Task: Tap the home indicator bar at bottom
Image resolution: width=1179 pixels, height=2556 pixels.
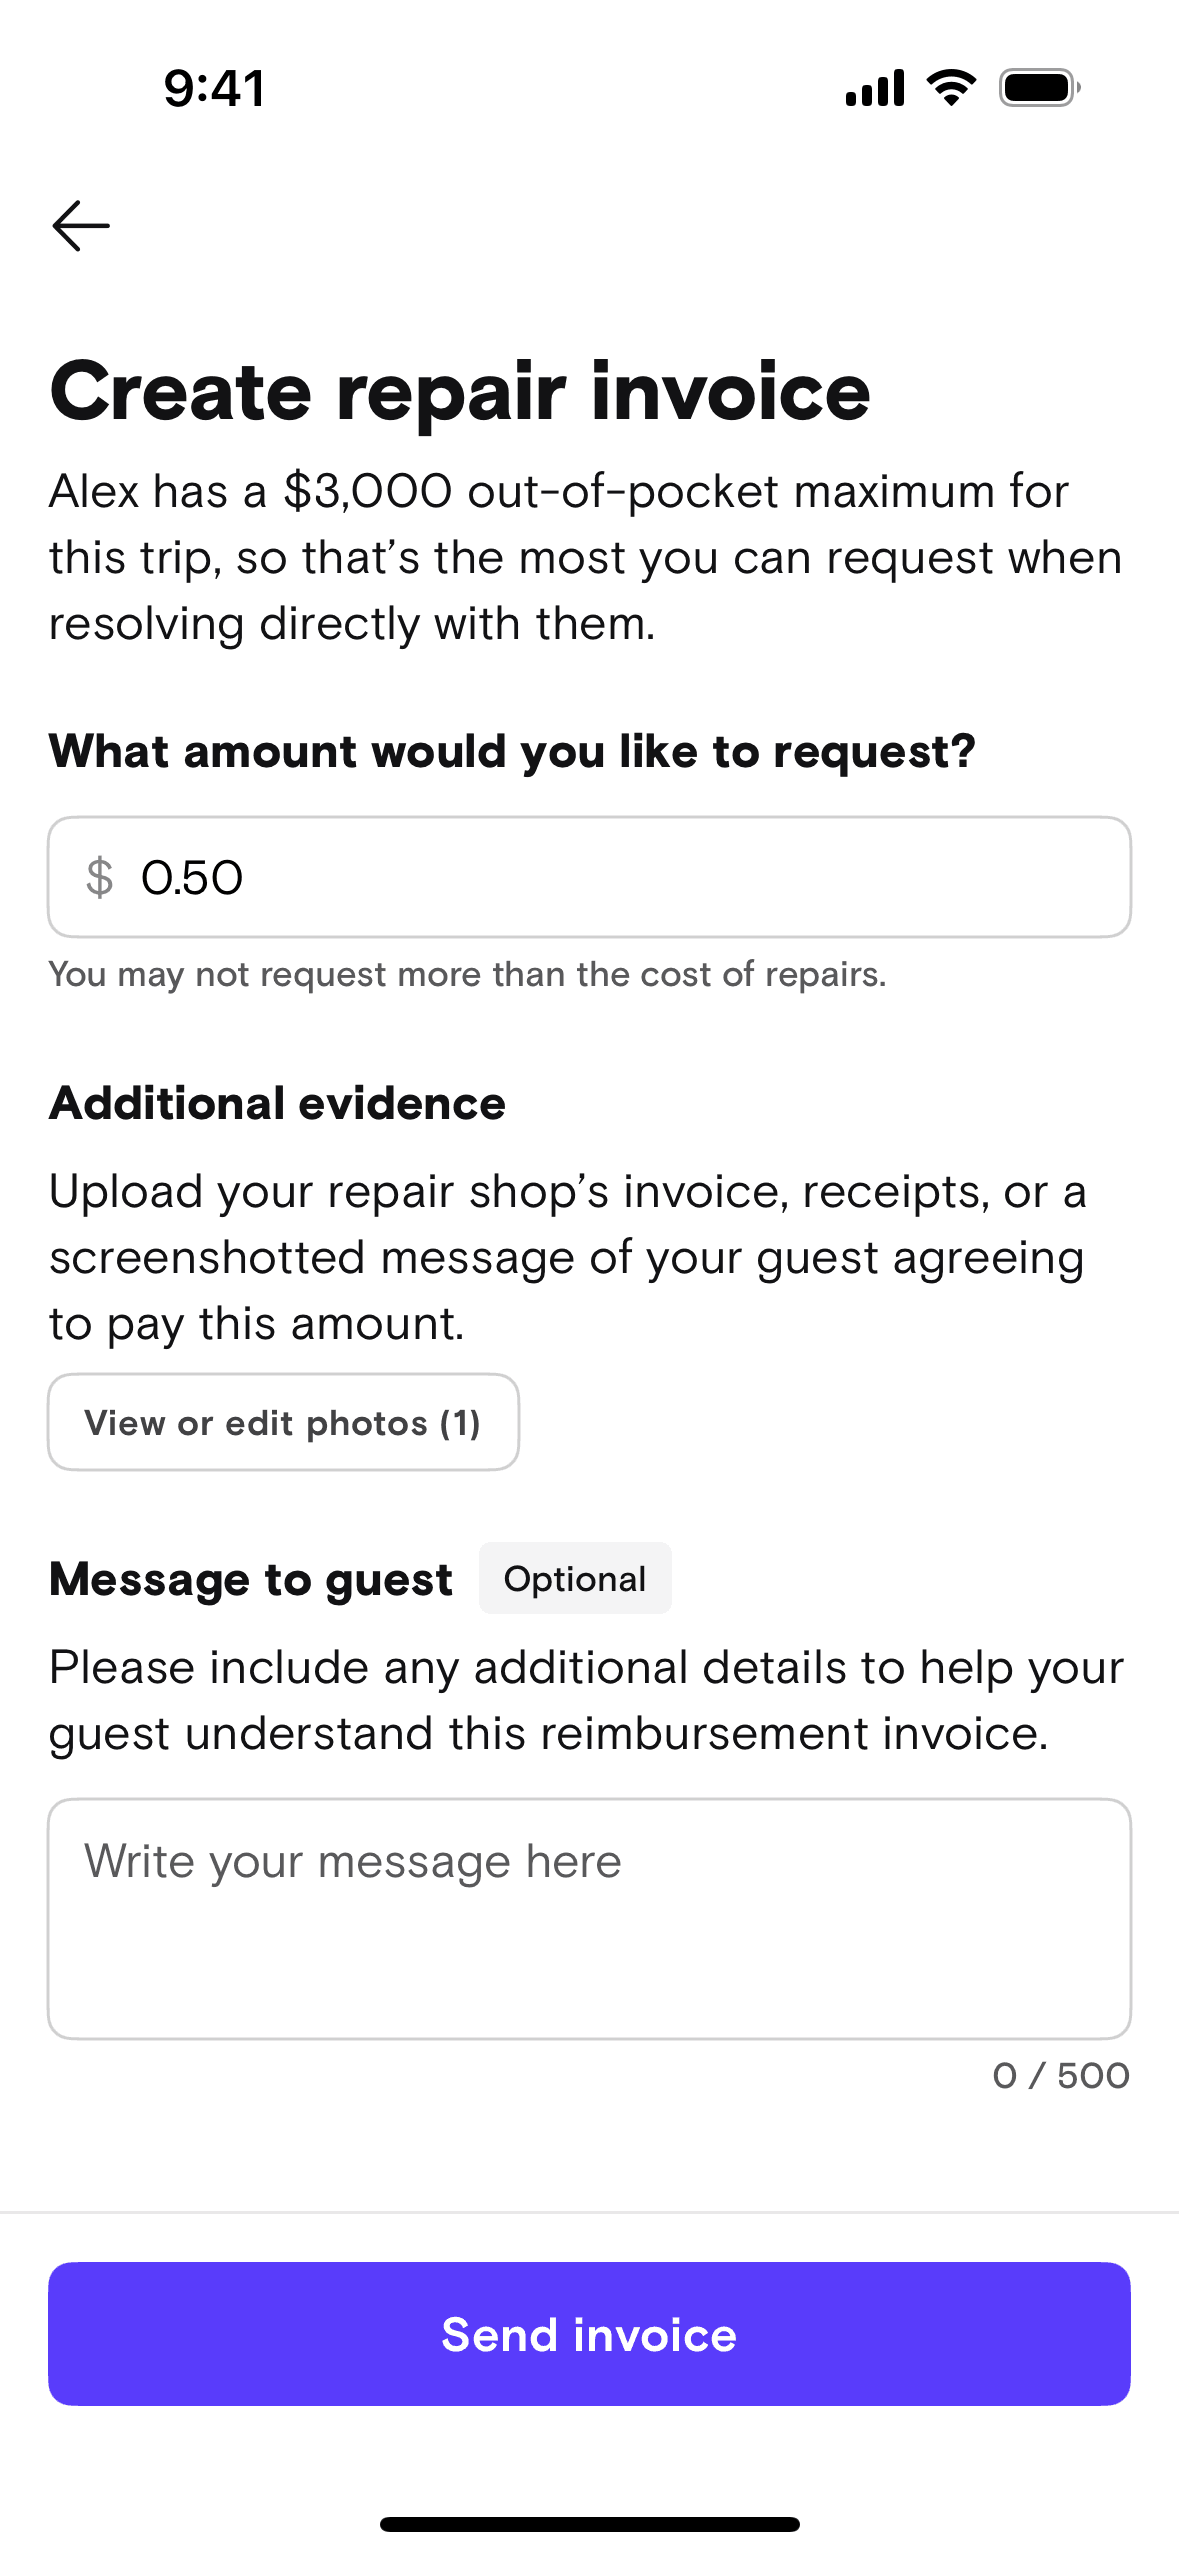Action: pos(589,2524)
